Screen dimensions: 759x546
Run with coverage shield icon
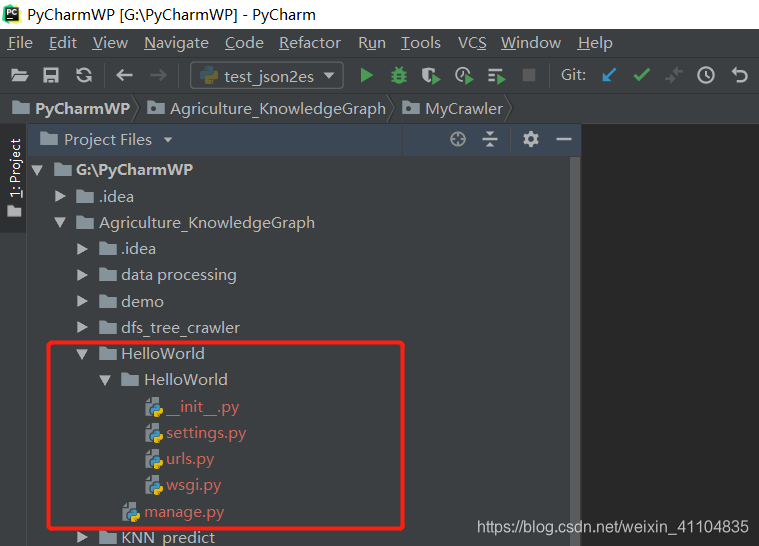(430, 76)
